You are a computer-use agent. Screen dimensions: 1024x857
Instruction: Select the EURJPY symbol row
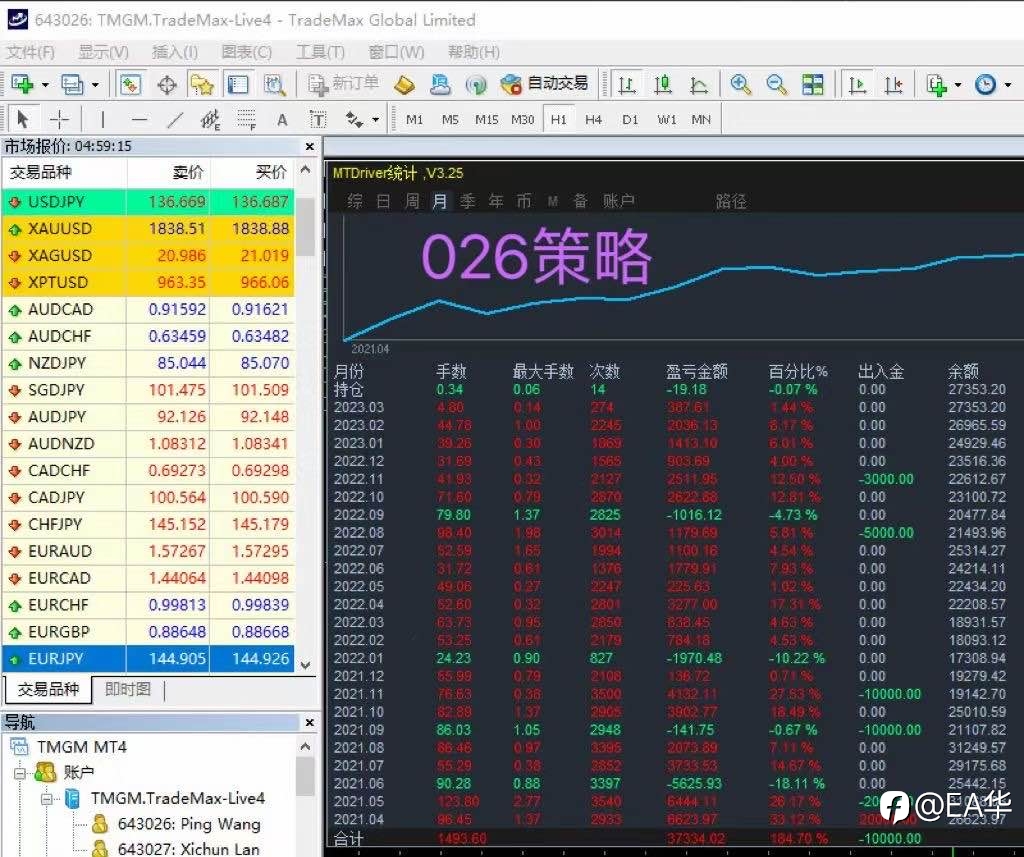(149, 658)
